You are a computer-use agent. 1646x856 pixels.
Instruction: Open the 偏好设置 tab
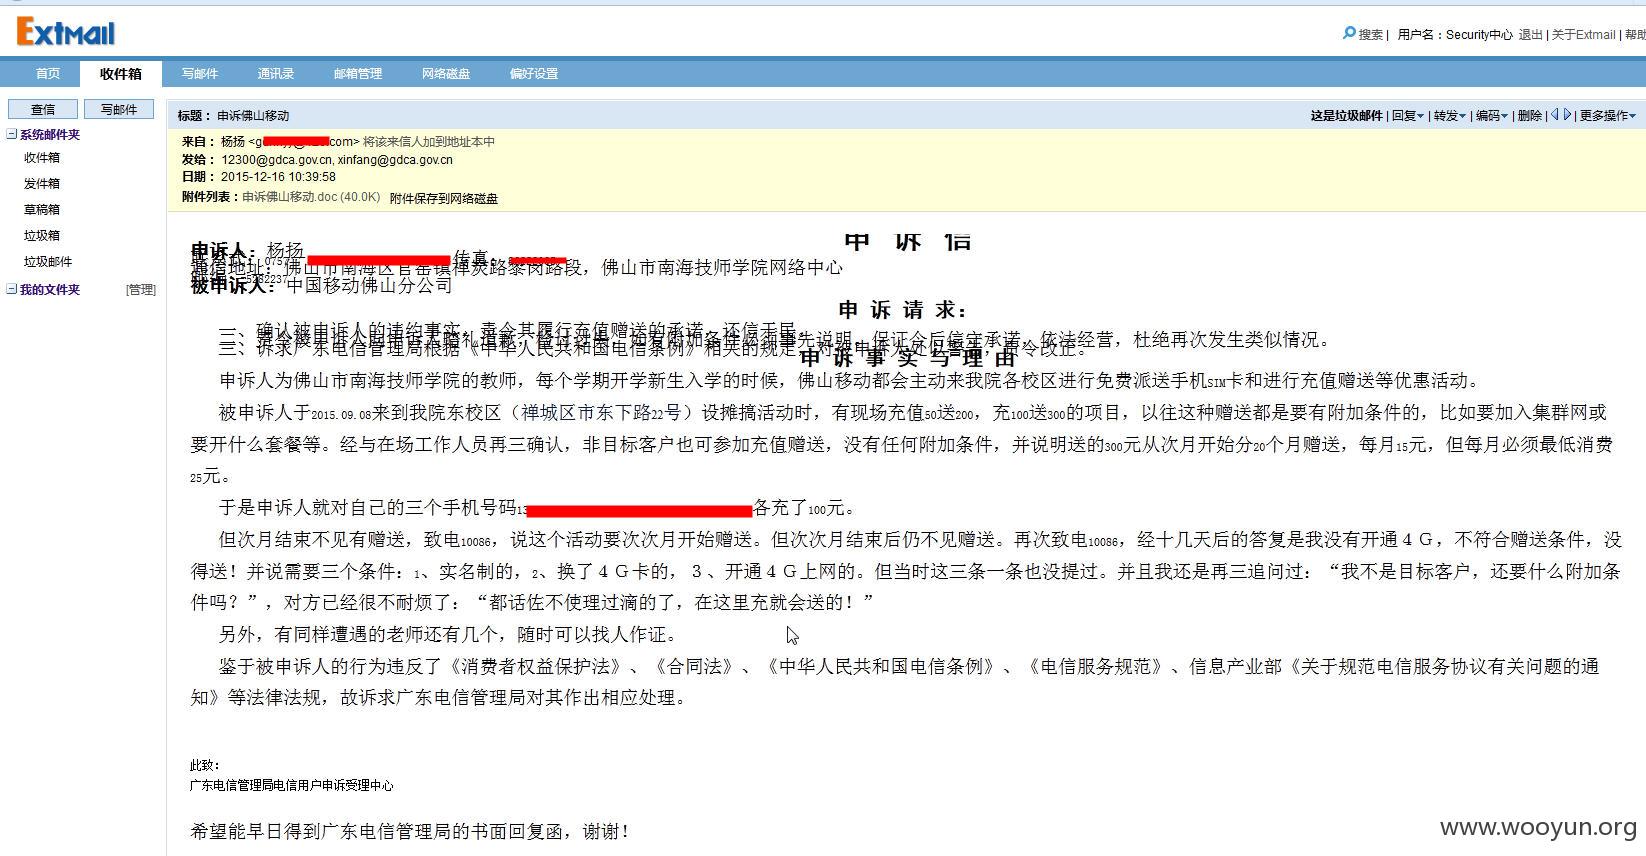point(534,73)
